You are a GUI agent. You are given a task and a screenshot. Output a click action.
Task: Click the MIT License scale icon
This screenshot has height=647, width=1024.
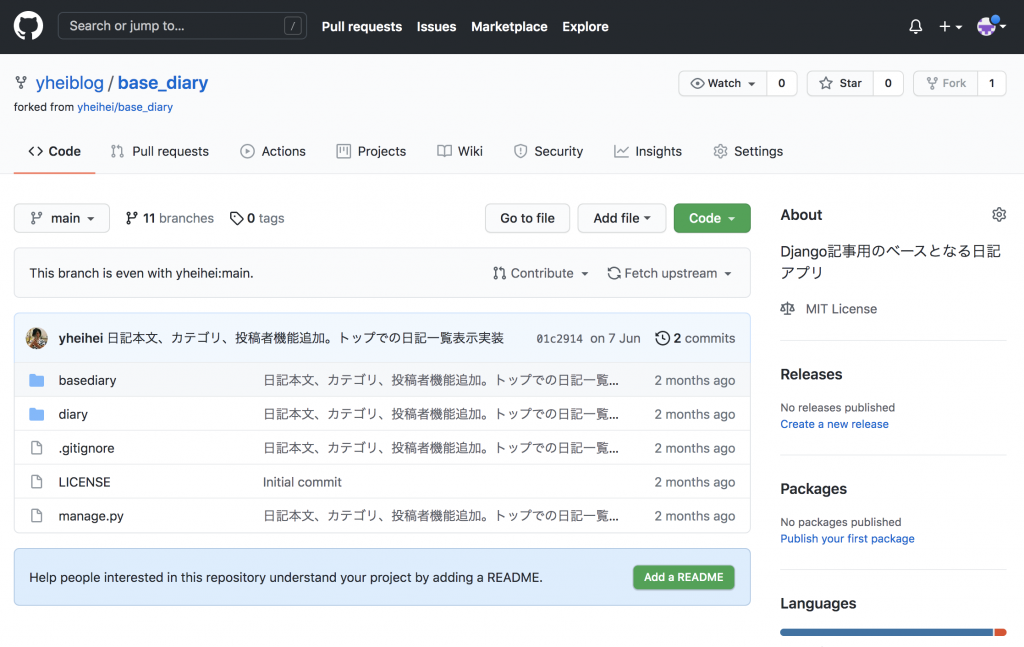click(x=788, y=309)
